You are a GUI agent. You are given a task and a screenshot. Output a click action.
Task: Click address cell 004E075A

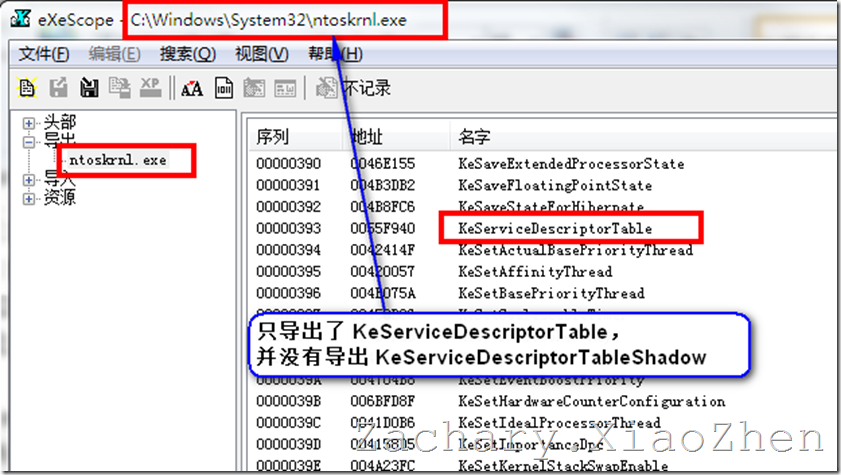382,293
